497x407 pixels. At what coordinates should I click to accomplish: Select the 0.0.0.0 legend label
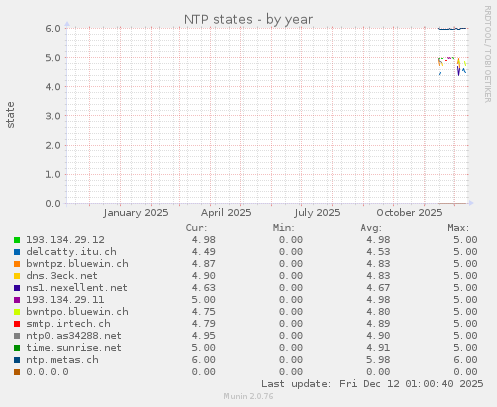[x=47, y=372]
